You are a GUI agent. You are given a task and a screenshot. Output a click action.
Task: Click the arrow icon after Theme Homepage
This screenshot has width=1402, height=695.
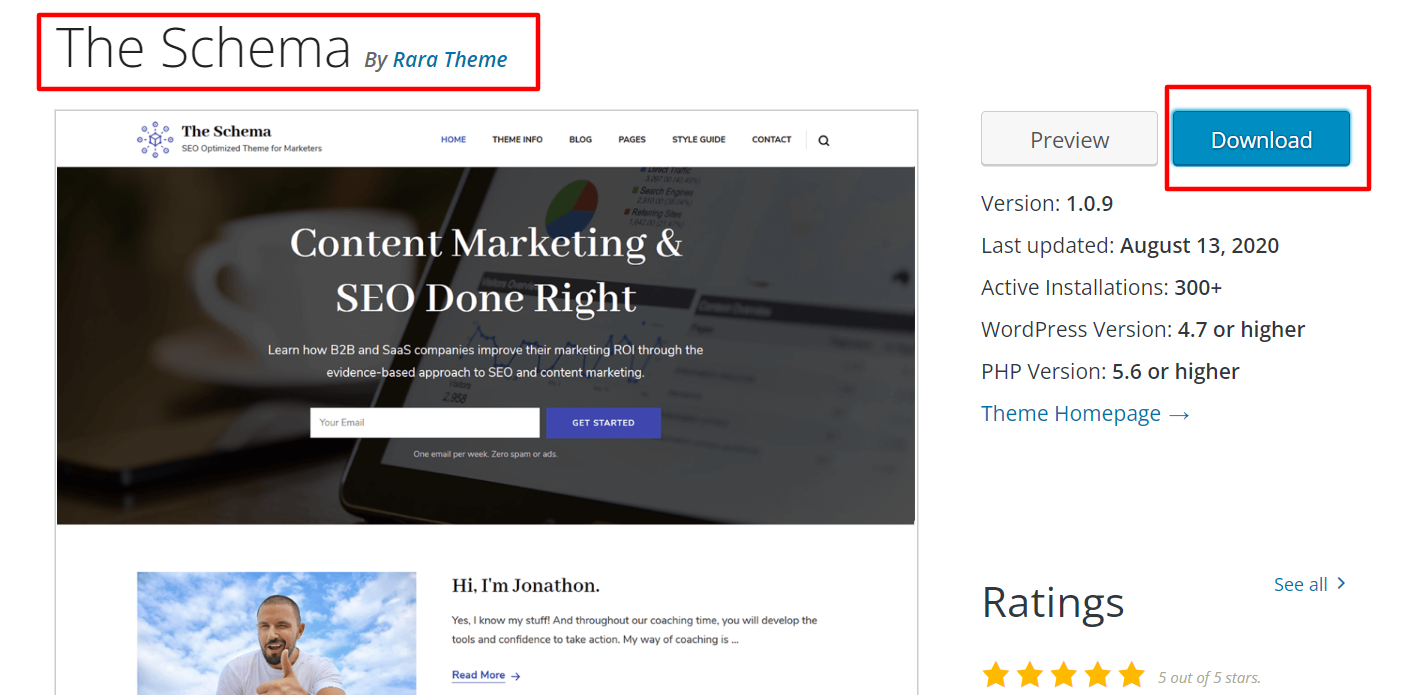[x=1180, y=413]
